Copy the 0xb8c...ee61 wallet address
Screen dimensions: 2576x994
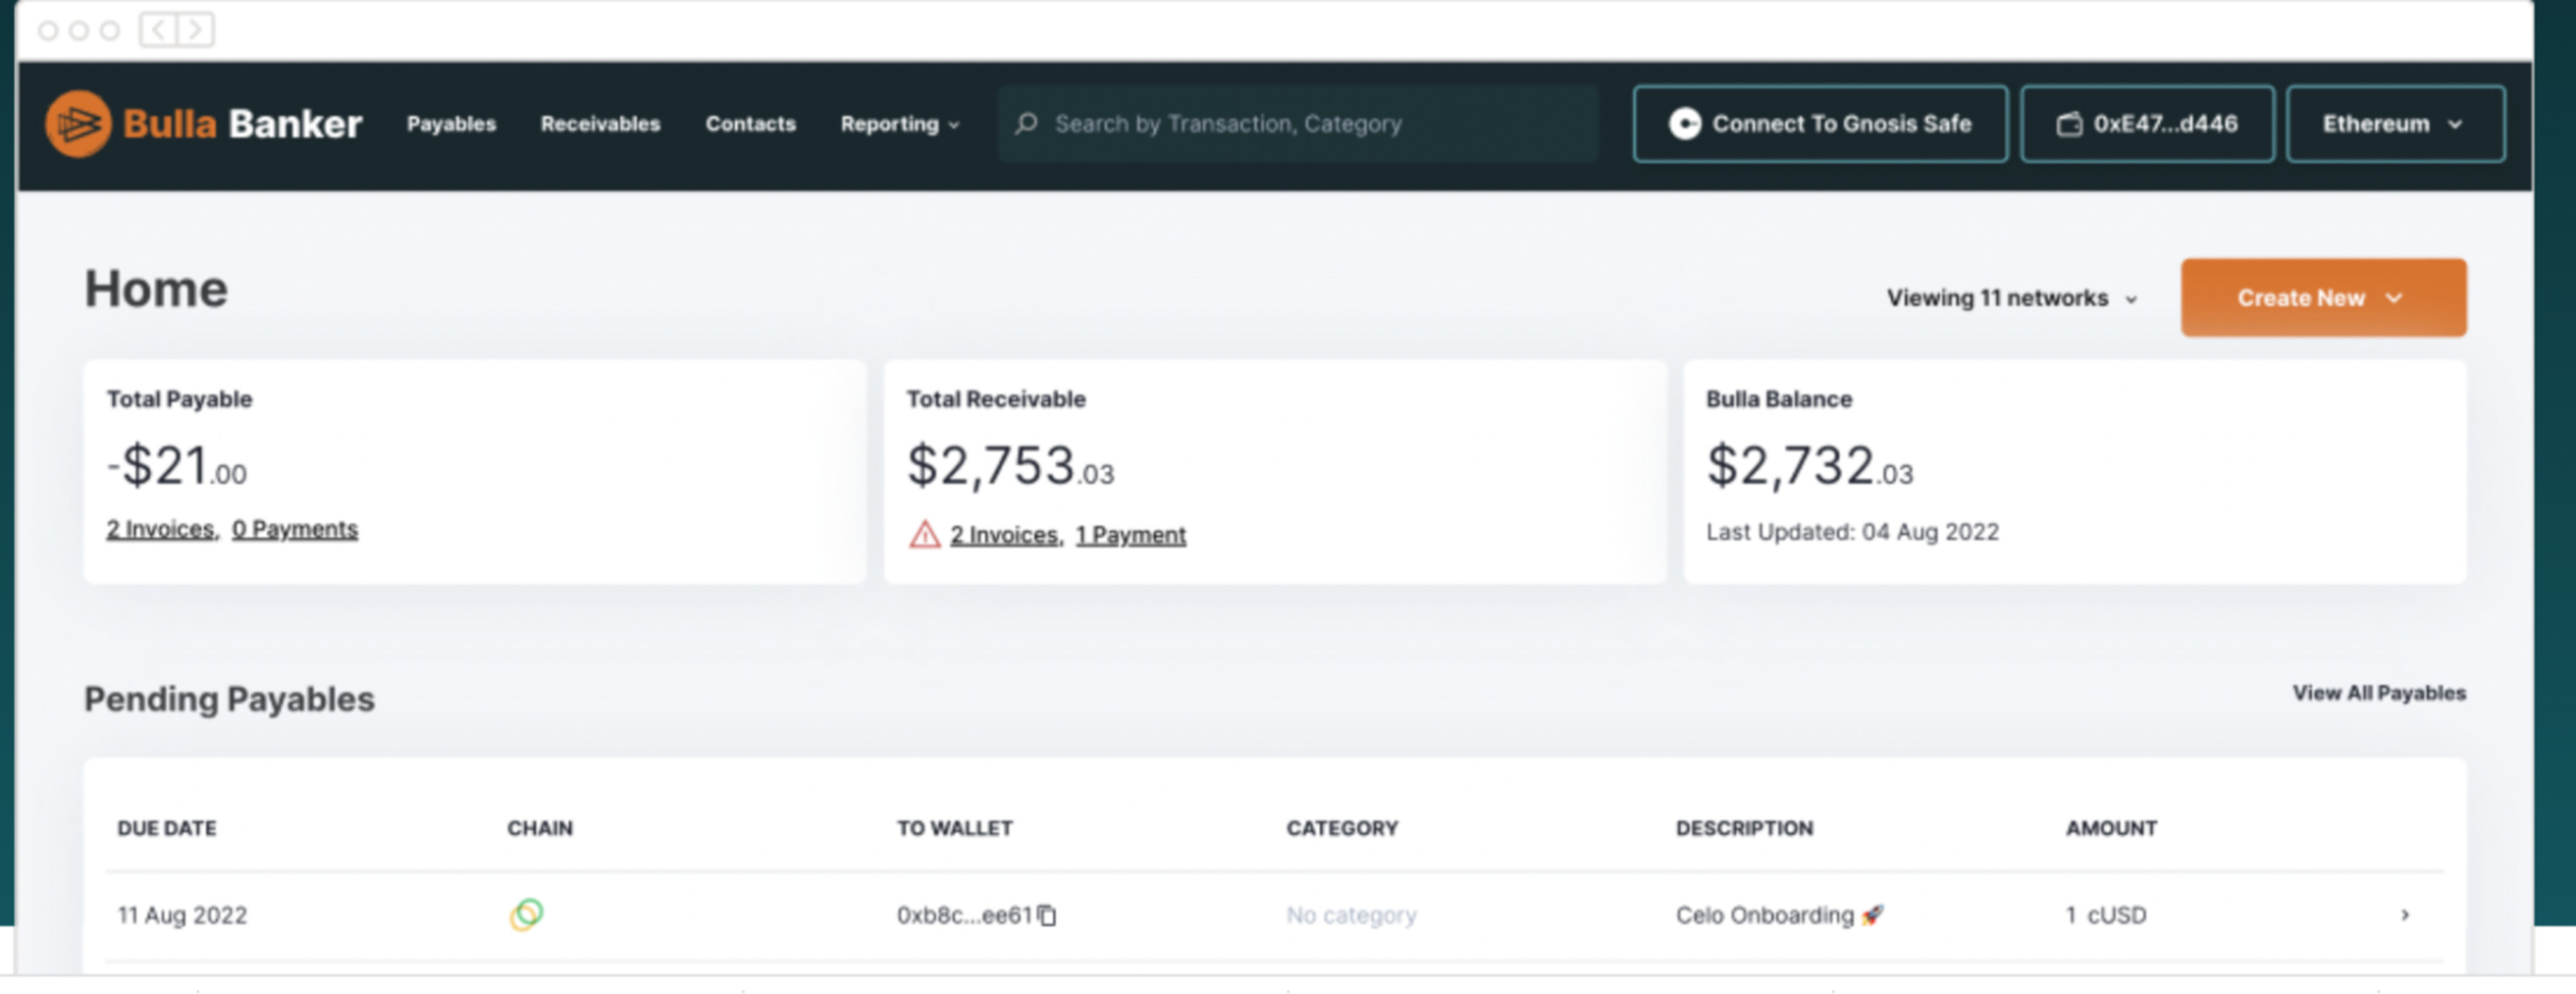point(1047,915)
